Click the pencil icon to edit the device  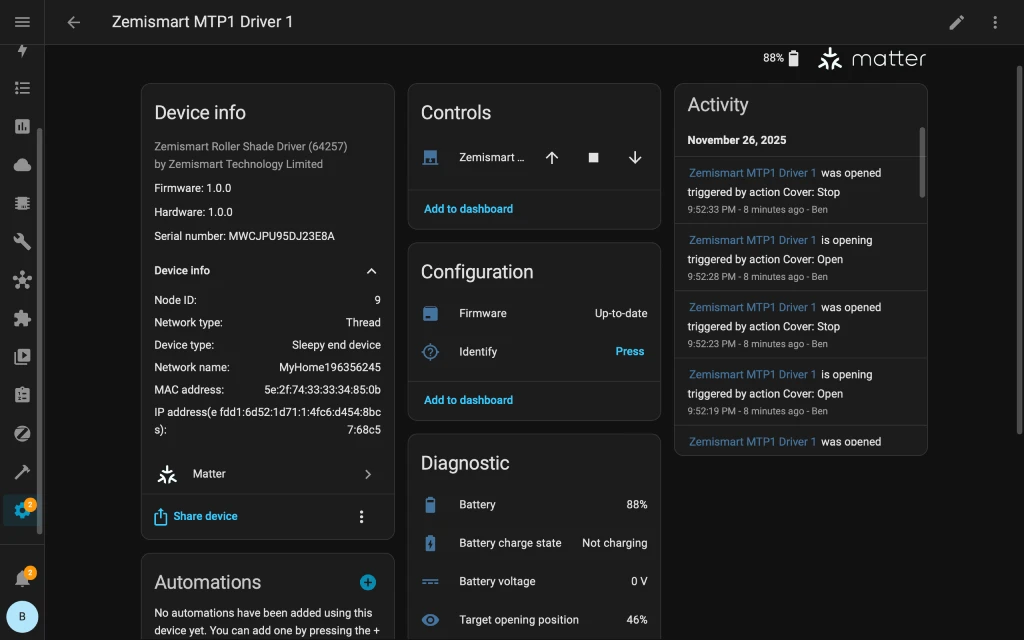click(x=956, y=21)
